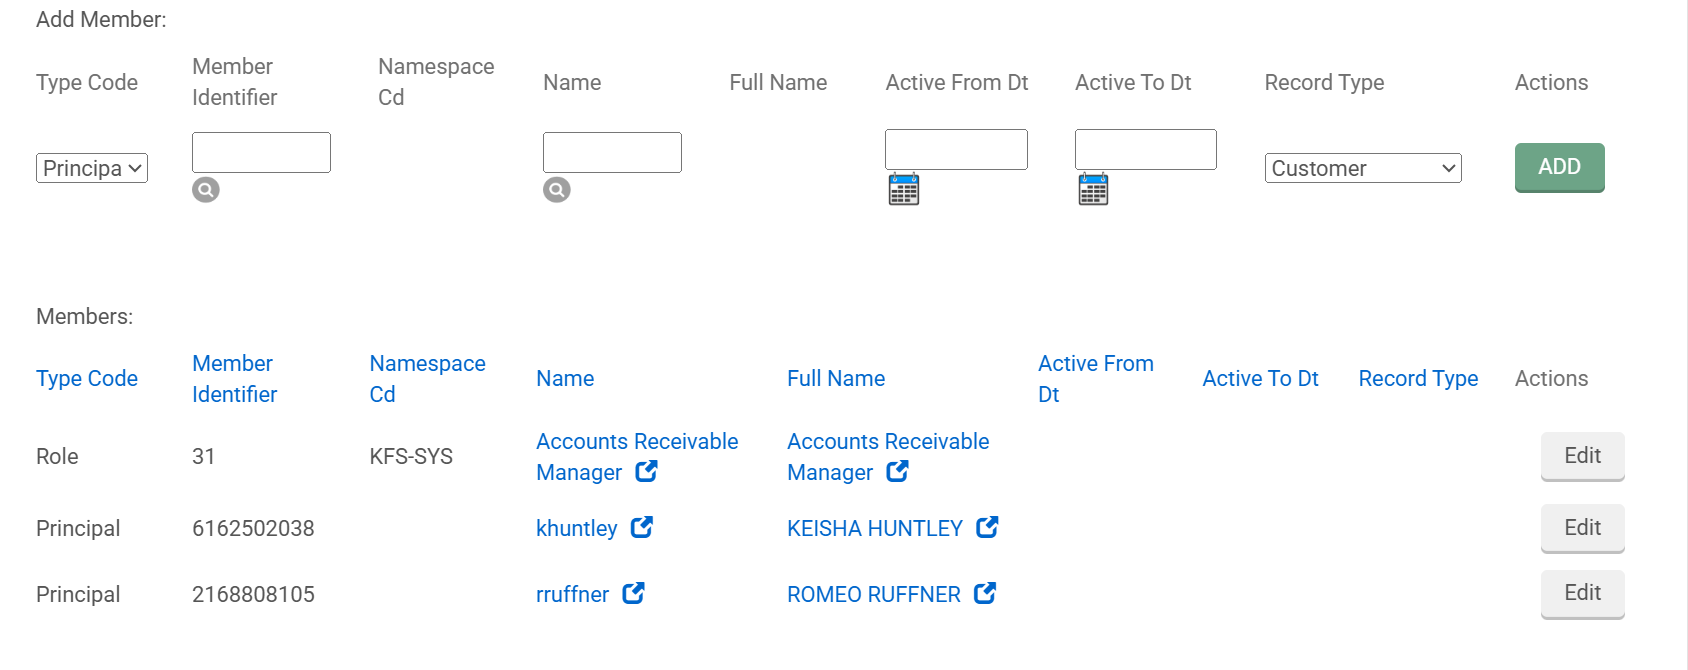This screenshot has height=670, width=1688.
Task: Open the Active To Dt calendar picker
Action: [1093, 189]
